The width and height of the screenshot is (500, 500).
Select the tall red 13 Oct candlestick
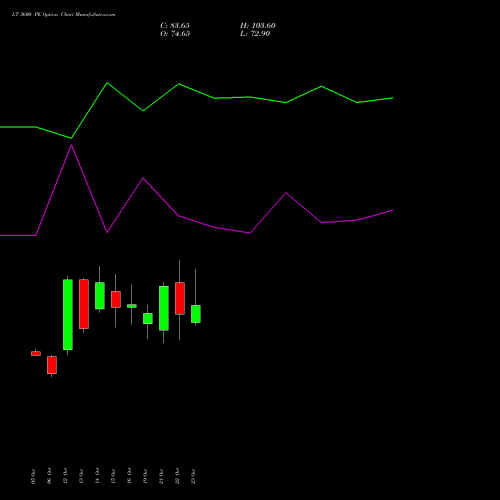tap(84, 304)
